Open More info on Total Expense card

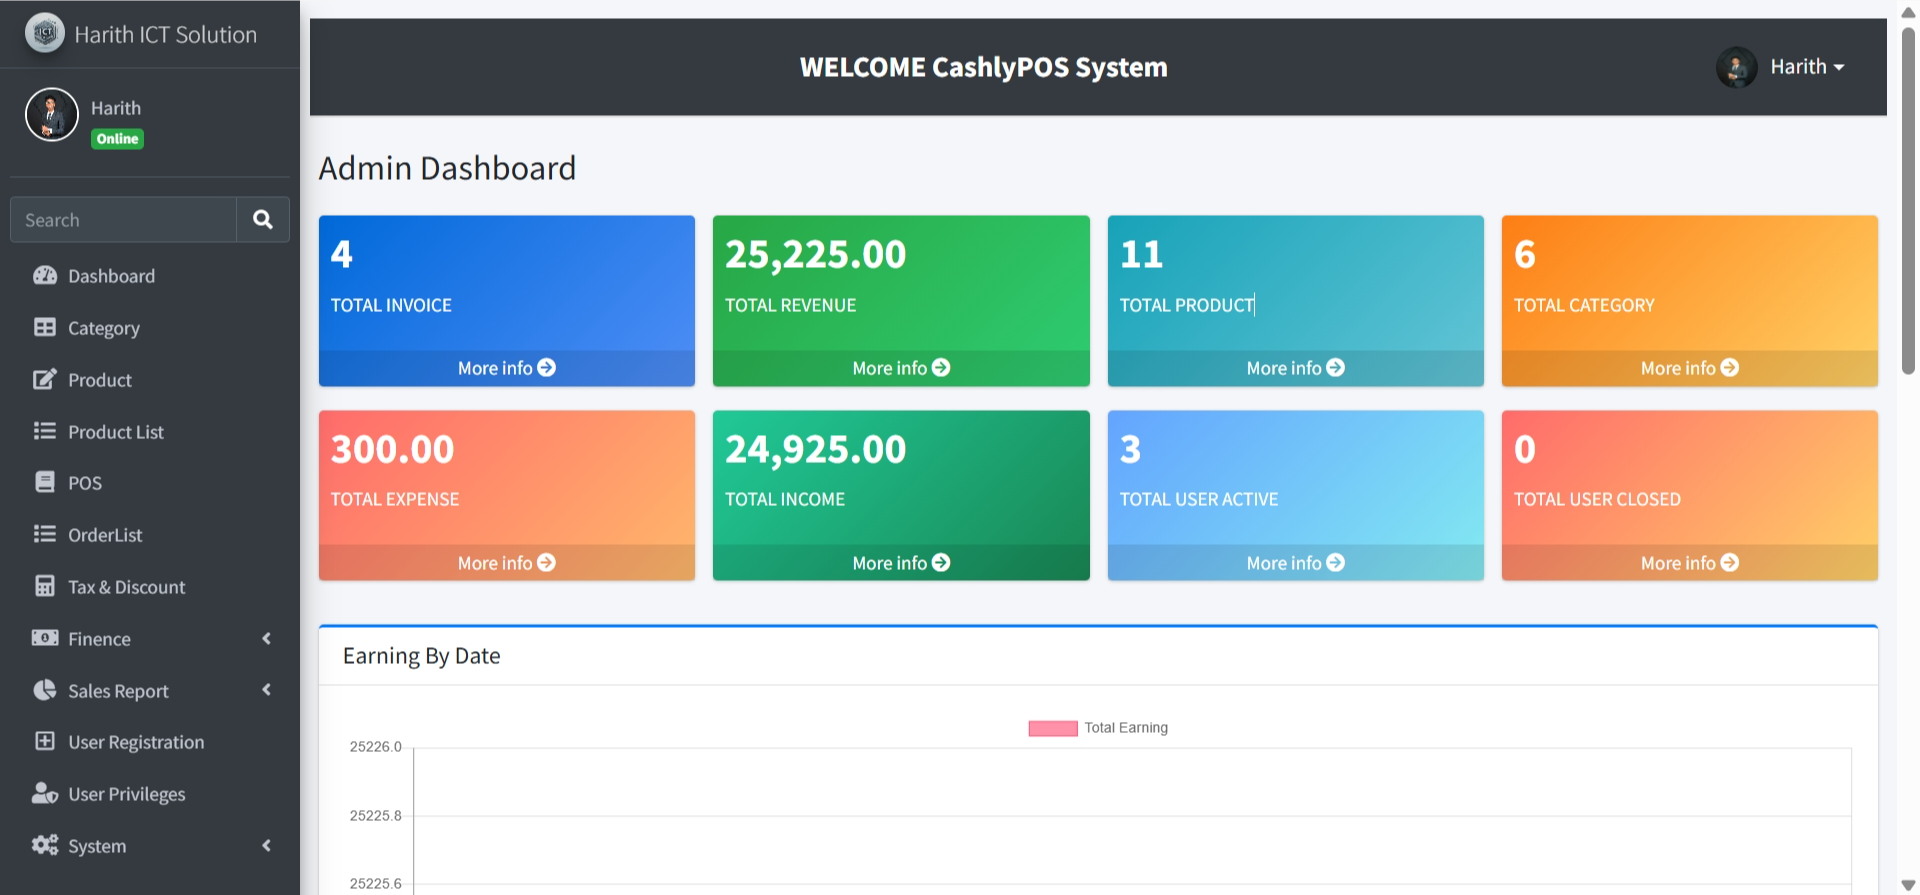coord(506,563)
